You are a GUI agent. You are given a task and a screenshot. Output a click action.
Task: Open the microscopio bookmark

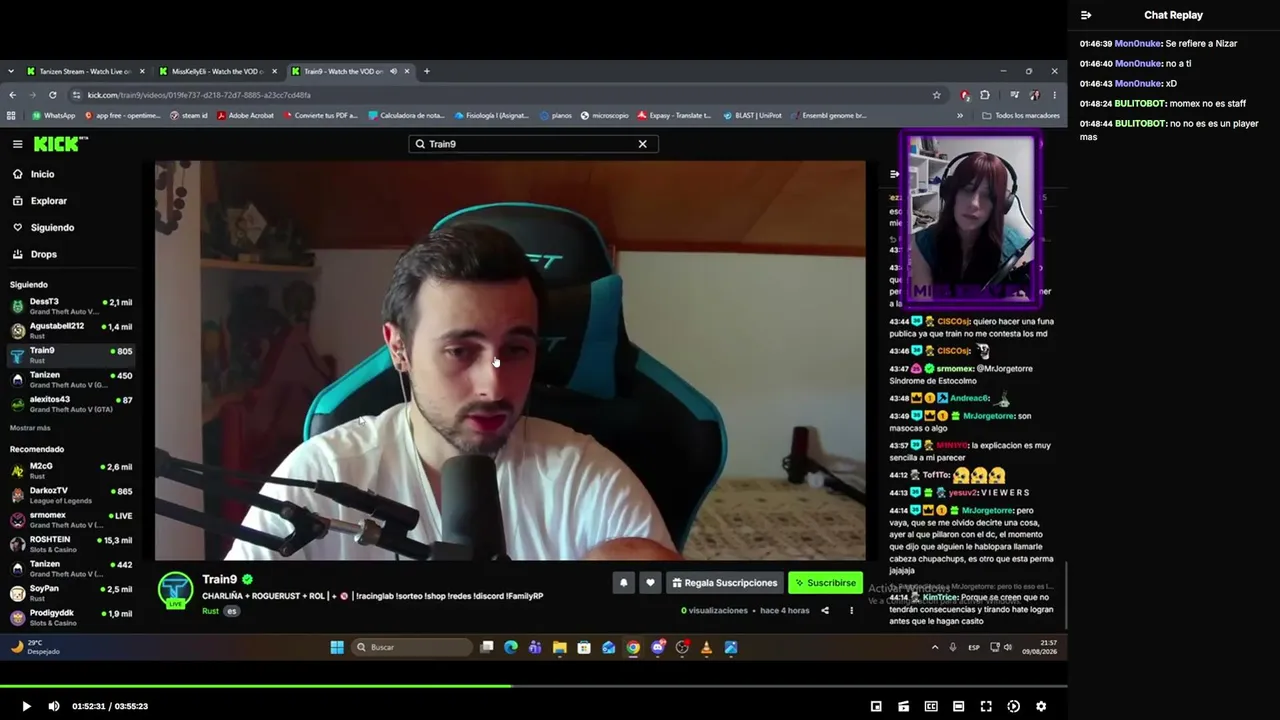click(x=604, y=115)
